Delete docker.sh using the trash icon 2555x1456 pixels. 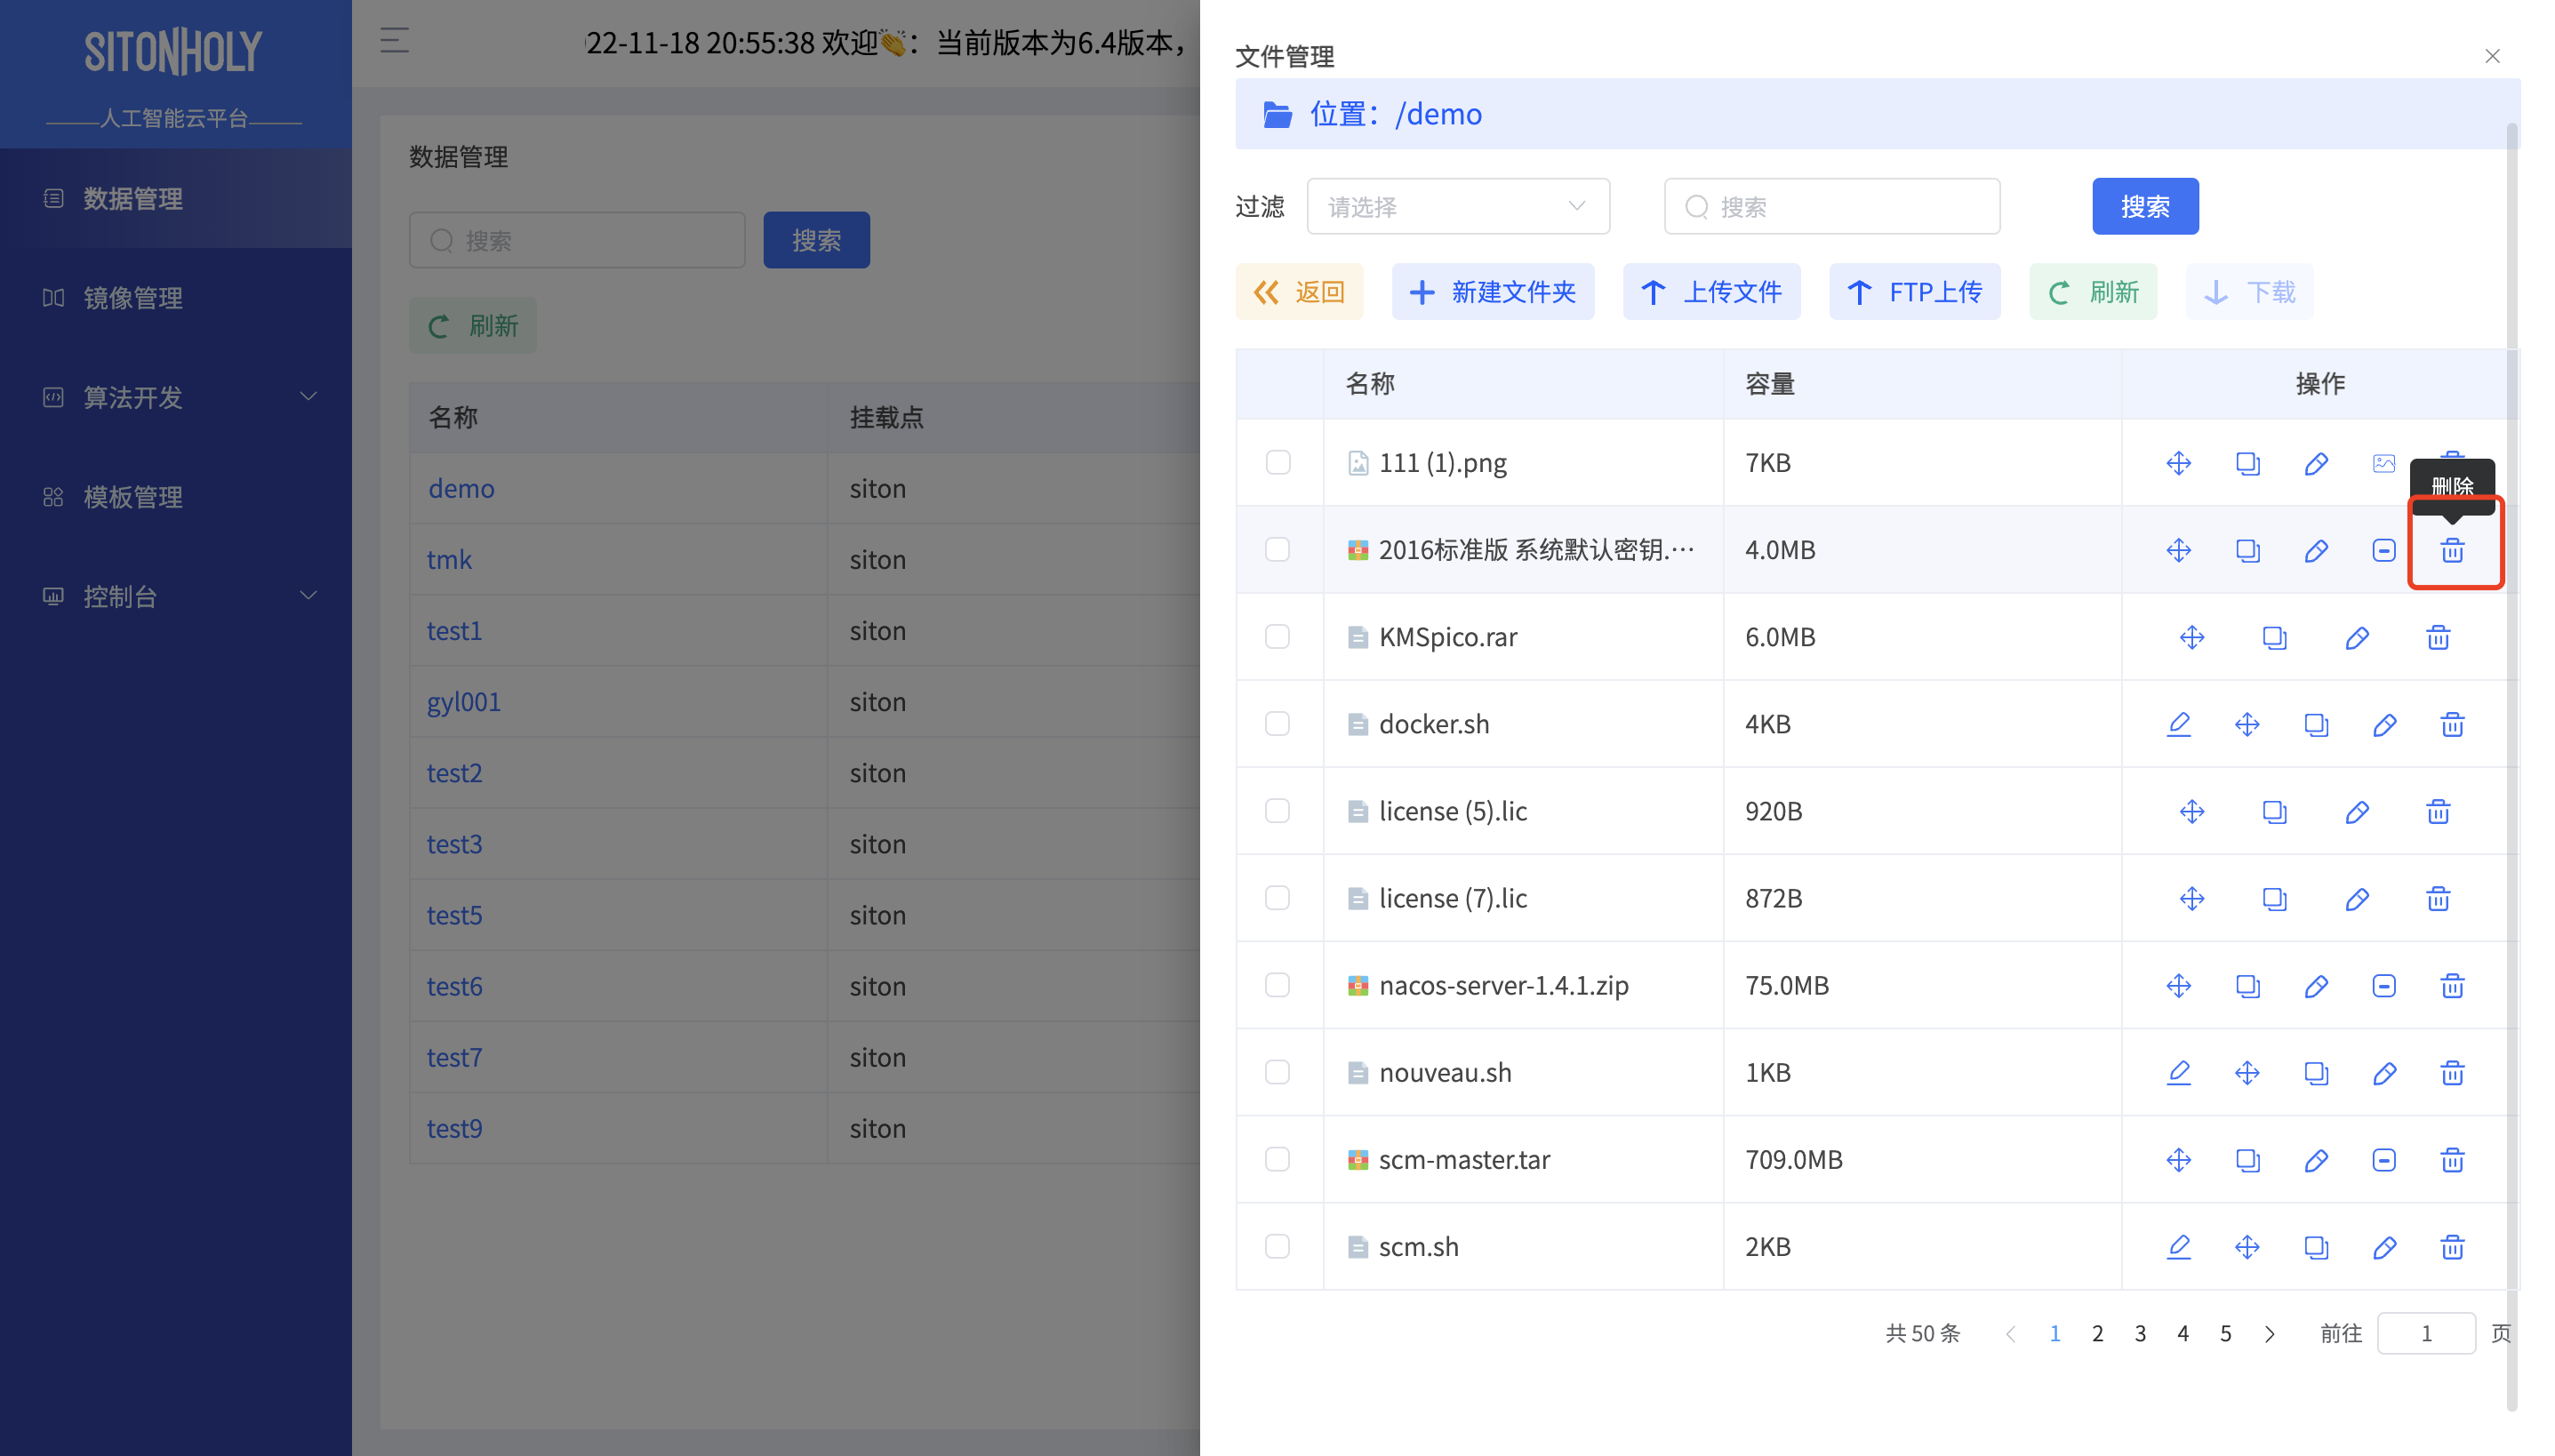point(2452,724)
